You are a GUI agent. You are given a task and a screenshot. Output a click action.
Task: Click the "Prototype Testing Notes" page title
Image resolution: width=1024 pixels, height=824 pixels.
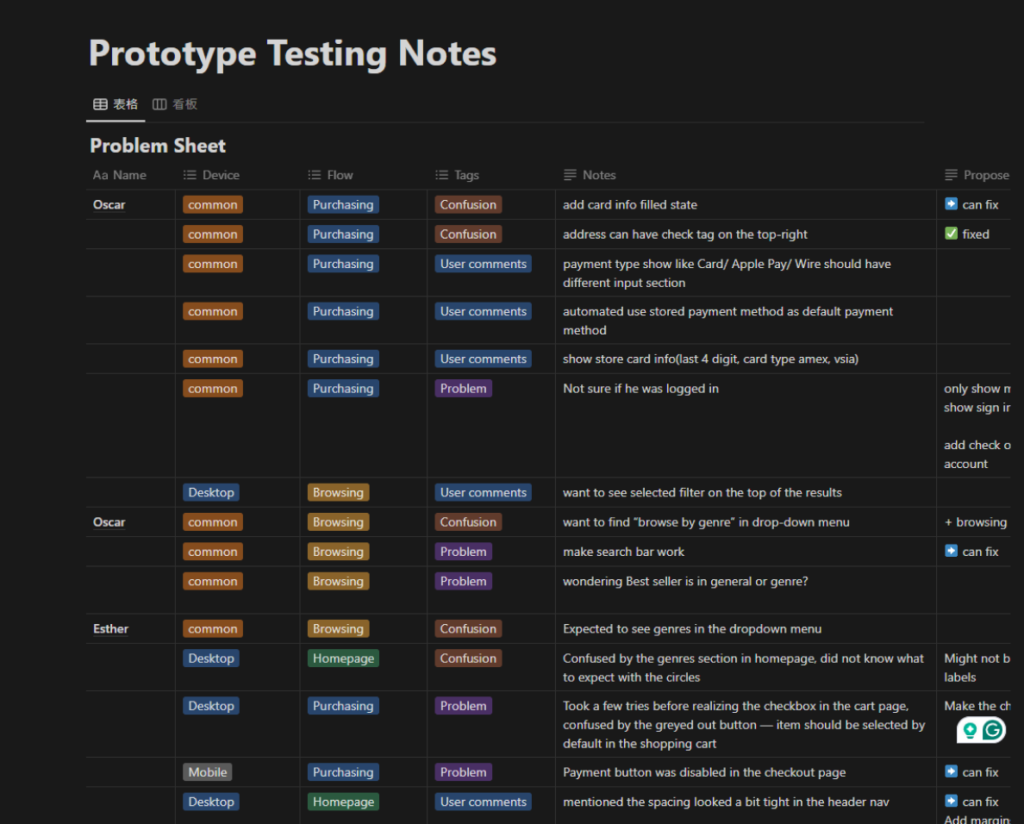pyautogui.click(x=292, y=53)
